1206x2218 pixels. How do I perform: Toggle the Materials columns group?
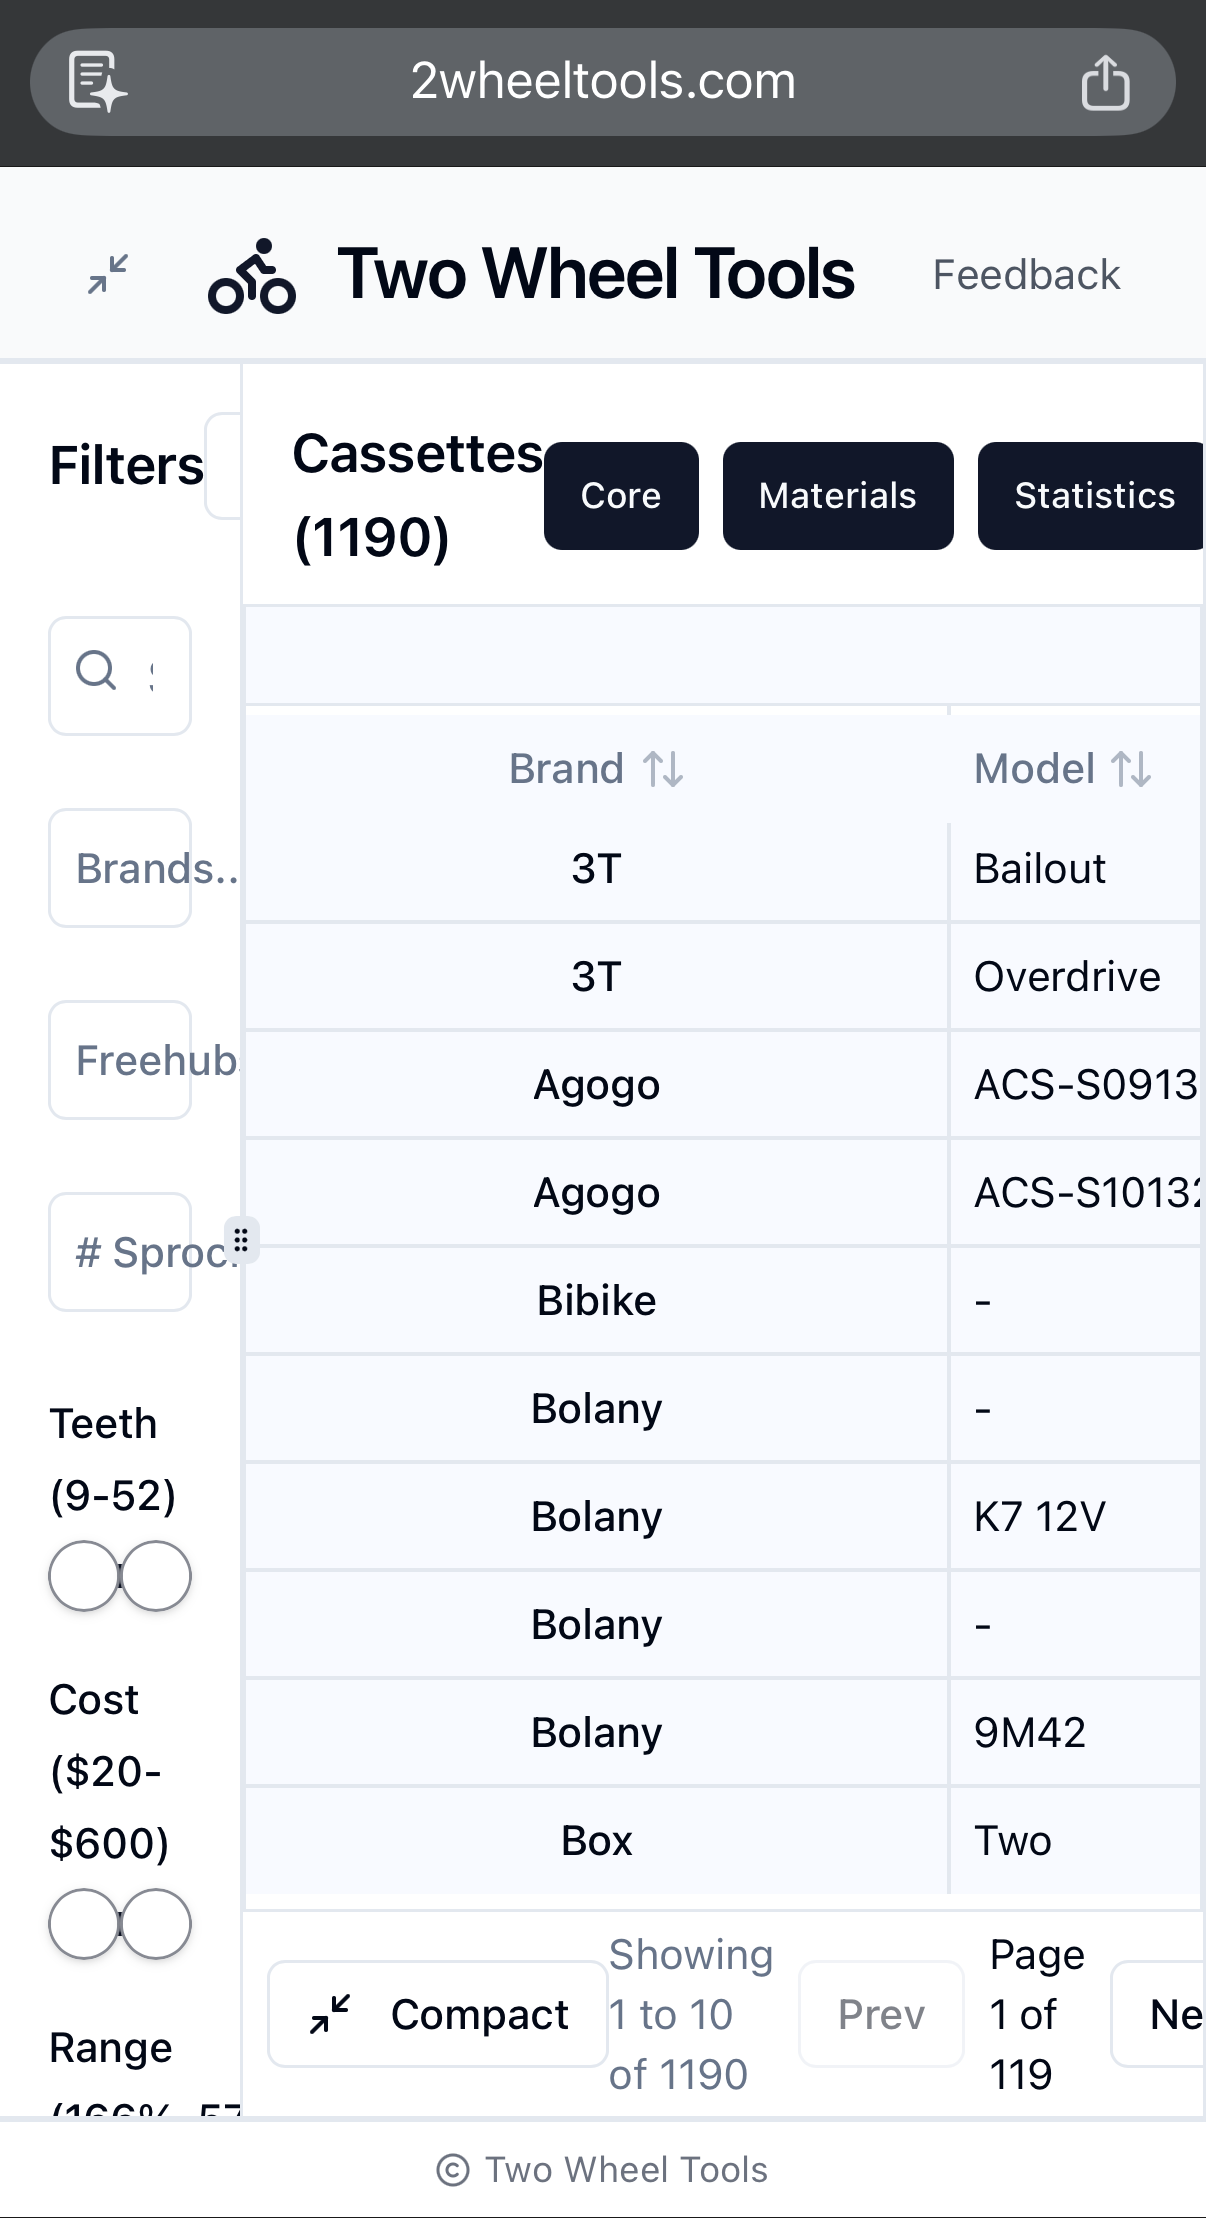click(x=837, y=496)
